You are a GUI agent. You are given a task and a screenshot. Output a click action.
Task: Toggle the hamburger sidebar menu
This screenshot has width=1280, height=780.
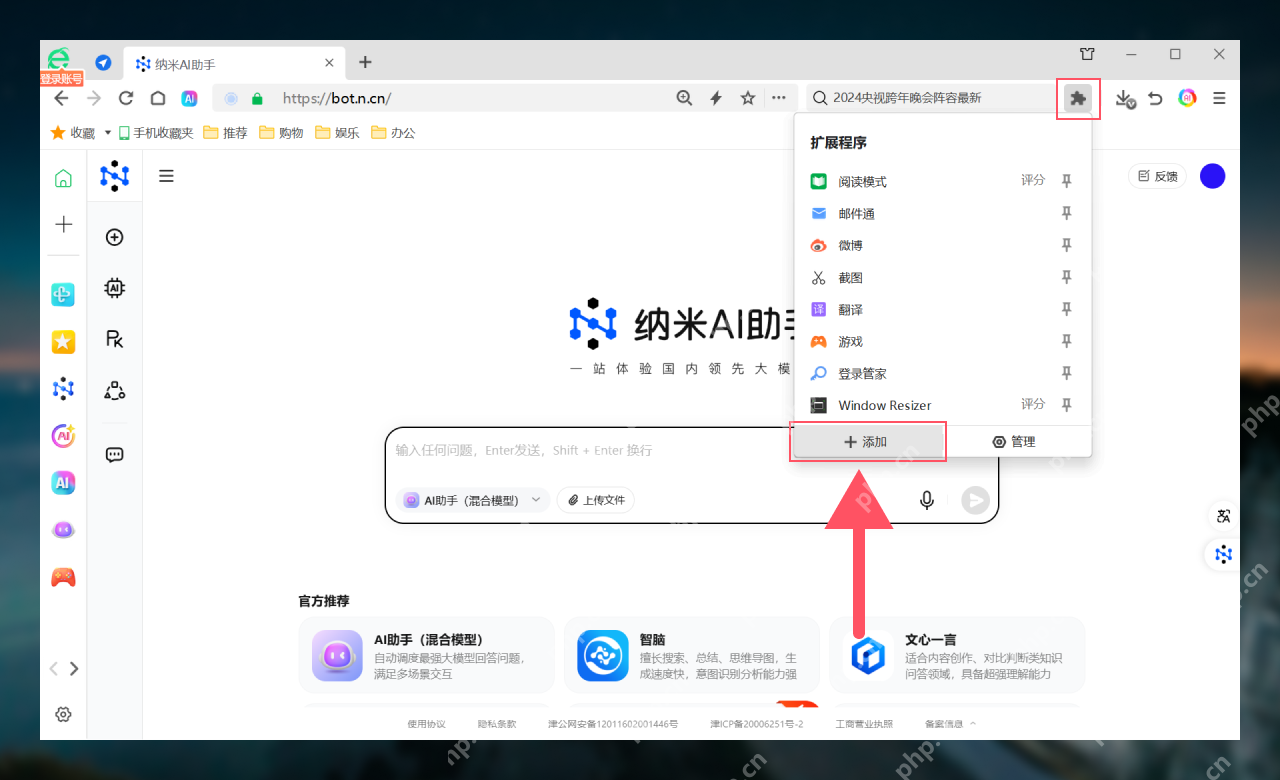167,176
